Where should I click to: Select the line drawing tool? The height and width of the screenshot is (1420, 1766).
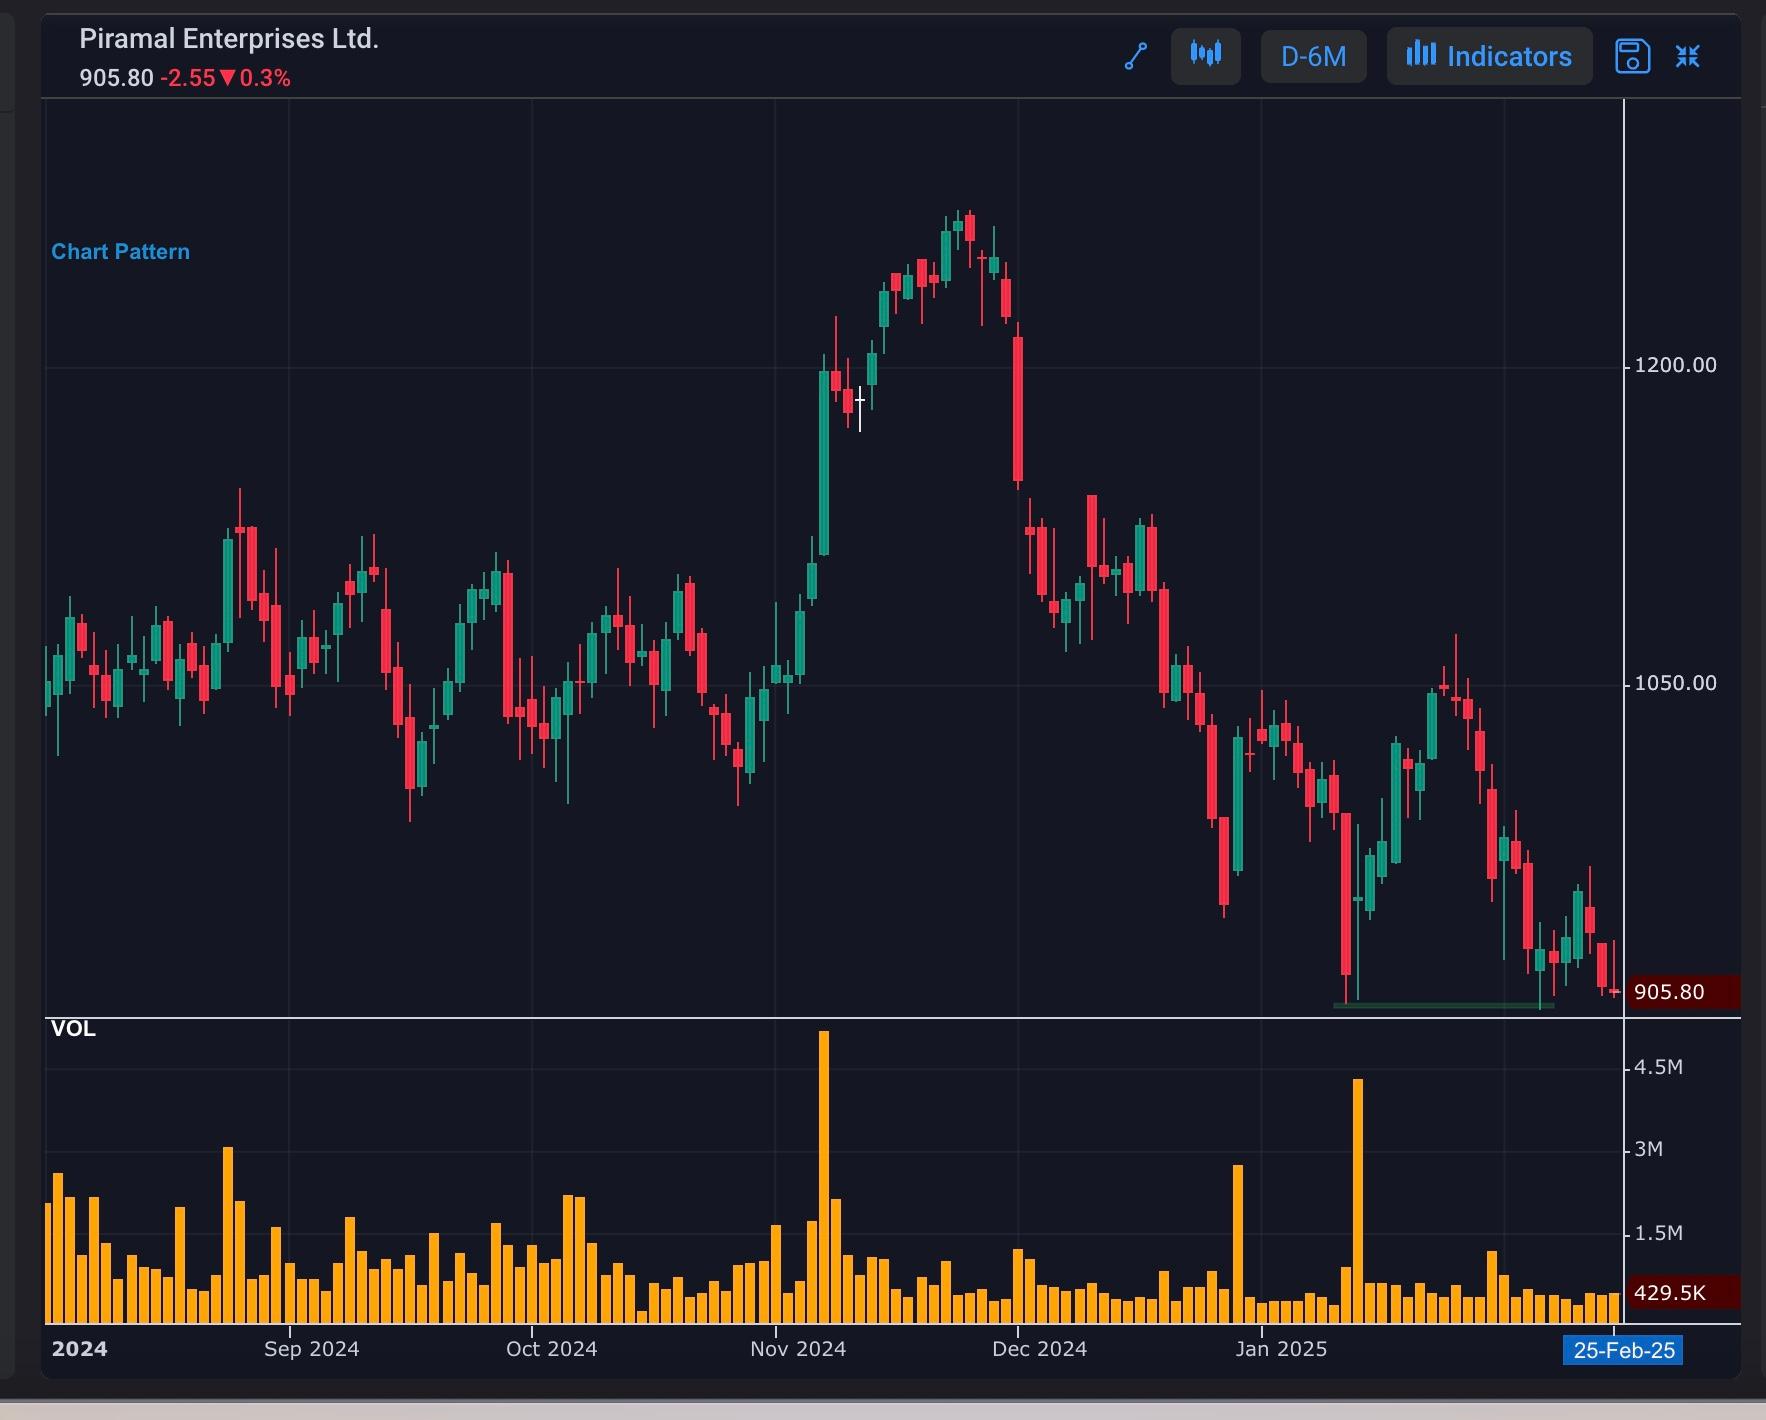tap(1135, 56)
